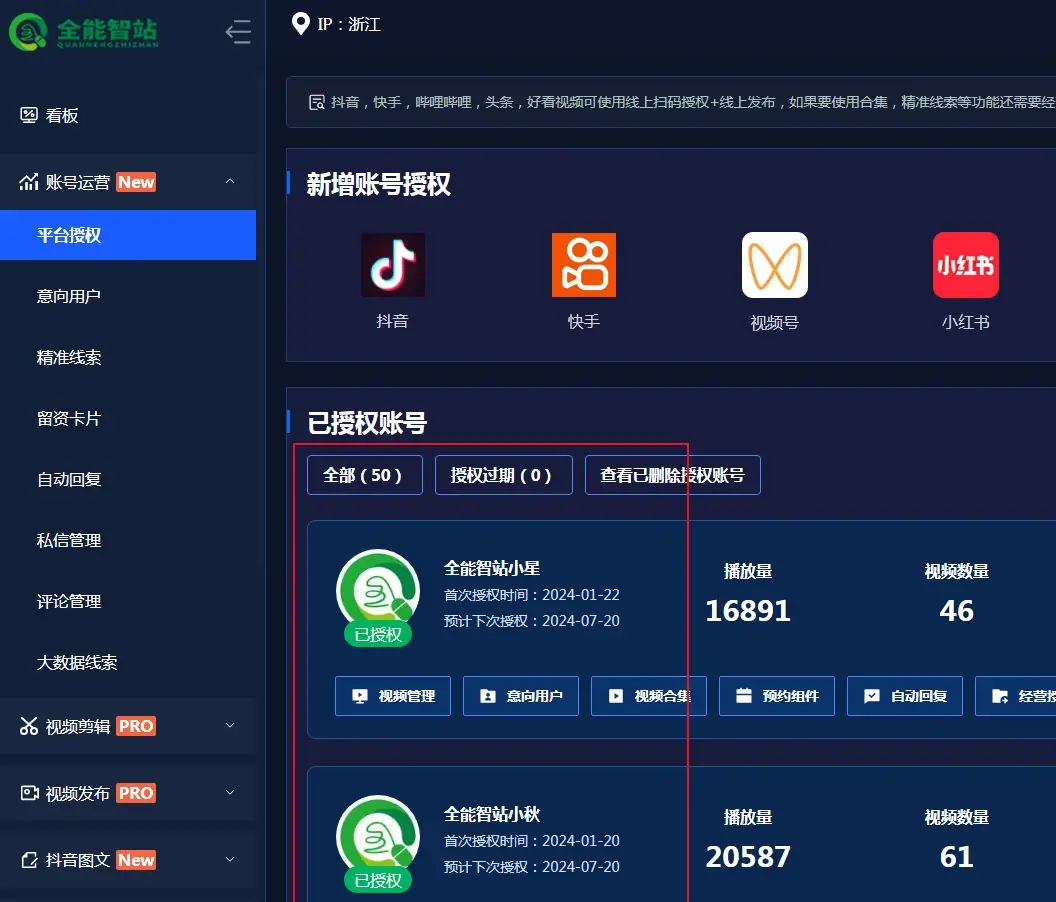Click account name 全能智站小秋

[492, 814]
